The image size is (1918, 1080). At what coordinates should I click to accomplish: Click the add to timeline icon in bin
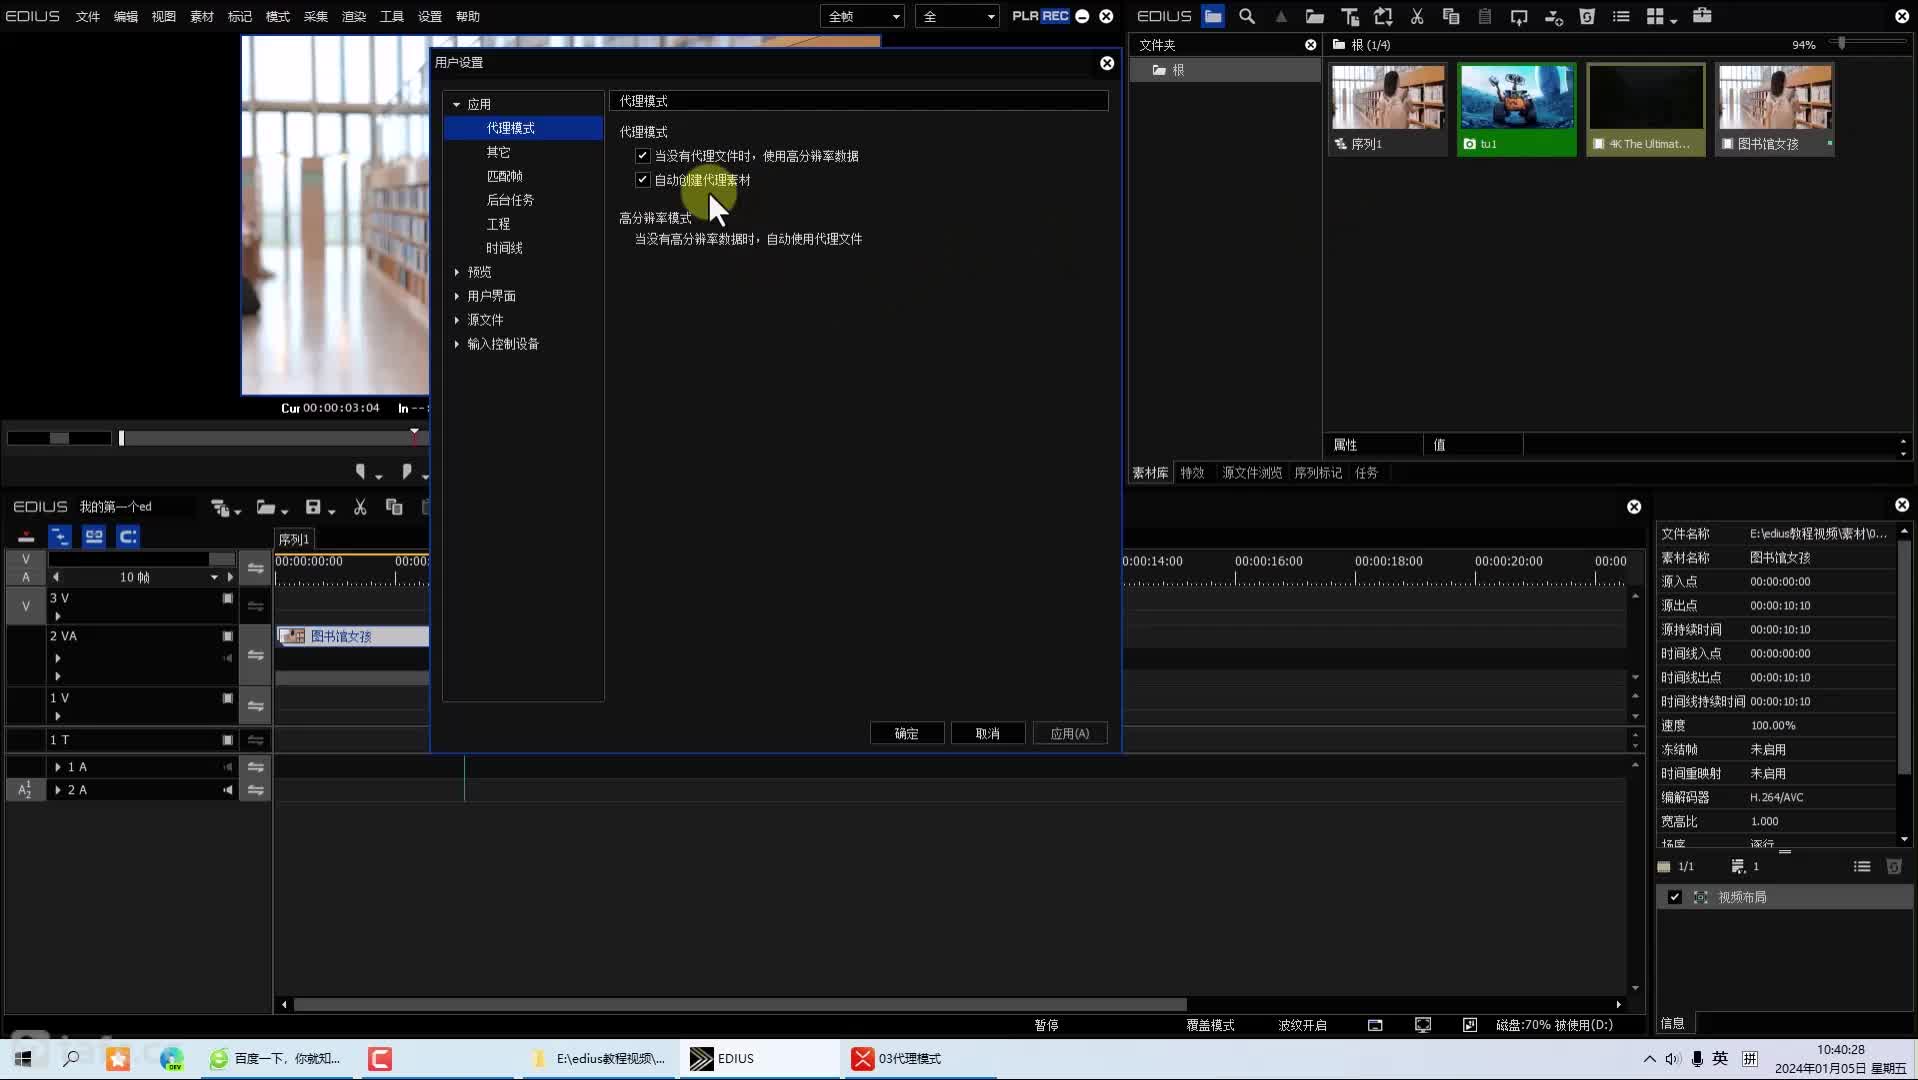[x=1553, y=16]
